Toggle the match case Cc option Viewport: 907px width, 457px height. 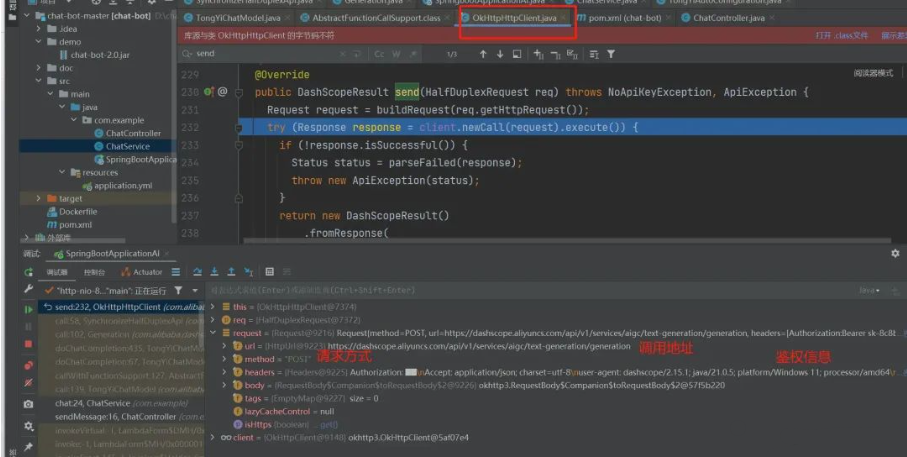click(379, 54)
